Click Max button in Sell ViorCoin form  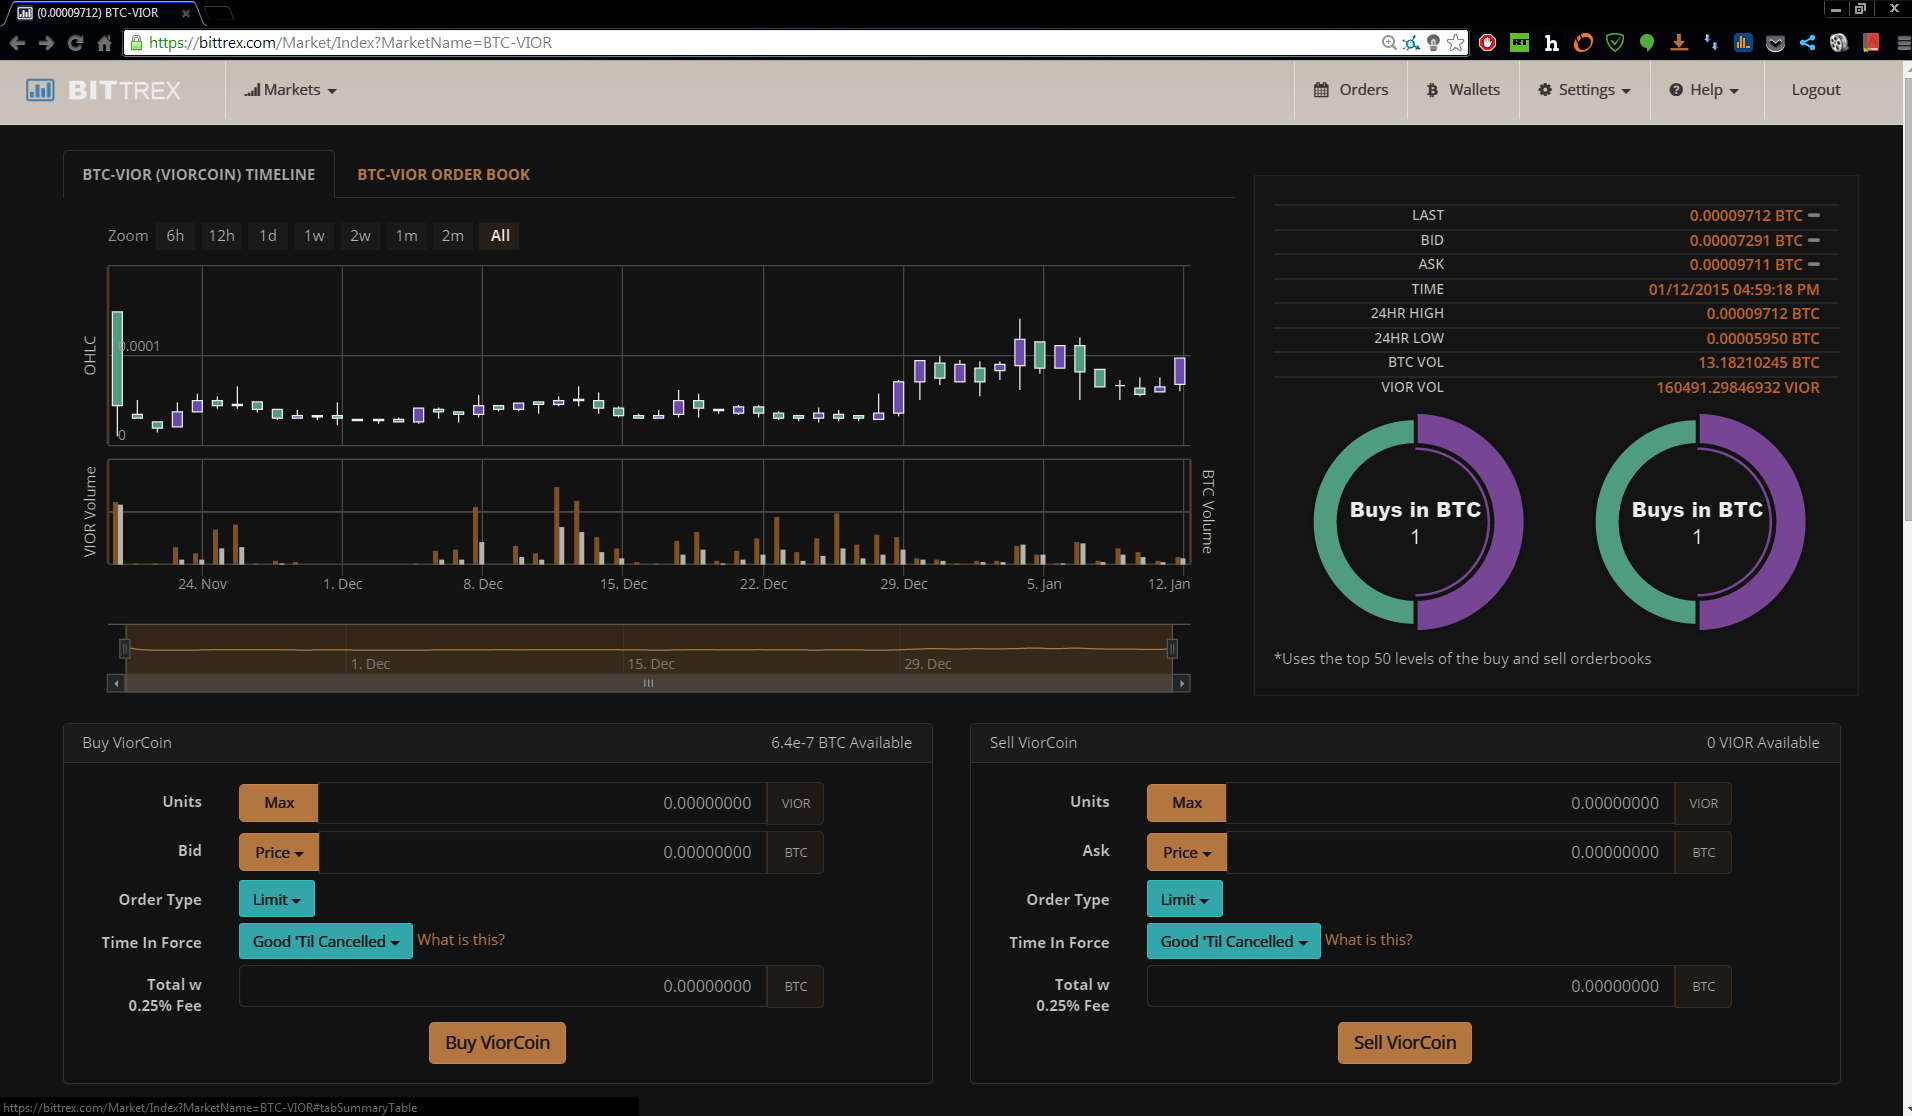[1187, 803]
